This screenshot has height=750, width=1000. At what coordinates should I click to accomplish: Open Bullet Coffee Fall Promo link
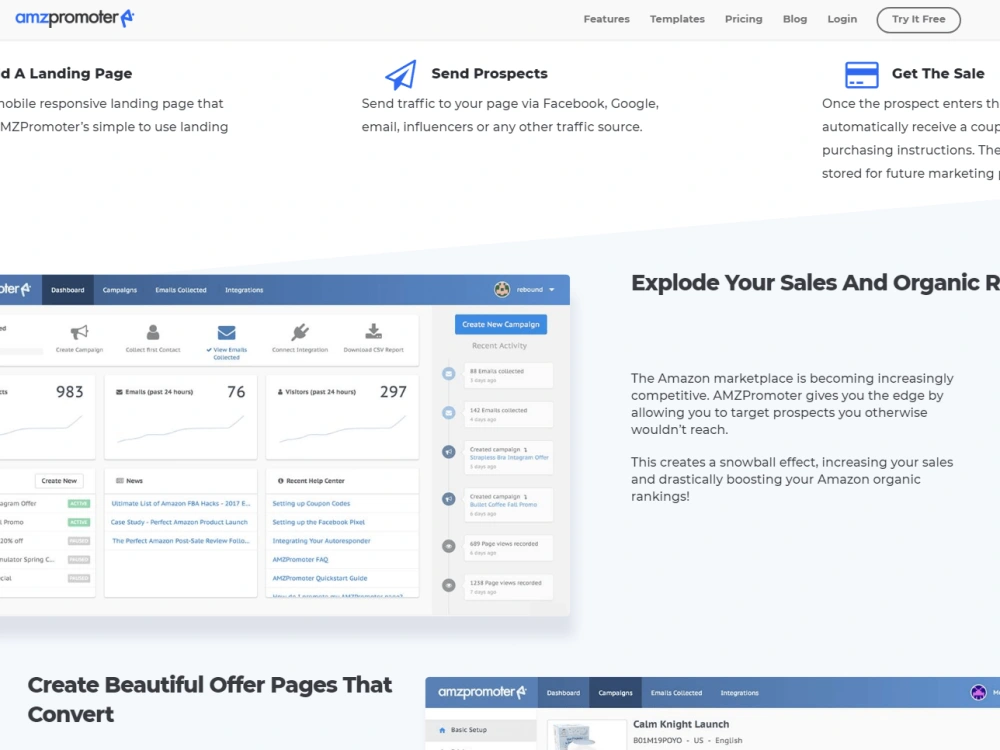(x=503, y=504)
